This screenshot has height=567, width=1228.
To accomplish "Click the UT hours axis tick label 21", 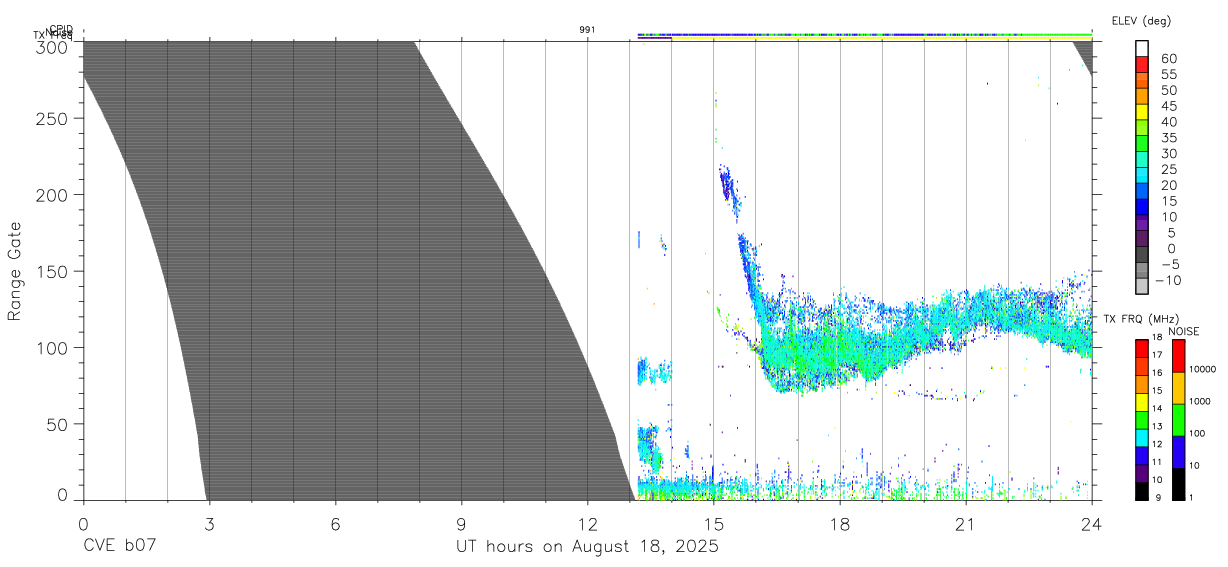I will pyautogui.click(x=965, y=523).
